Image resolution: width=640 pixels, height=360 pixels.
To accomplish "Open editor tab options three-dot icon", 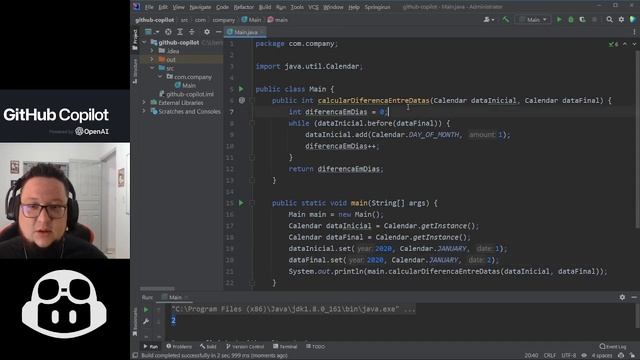I will pos(634,32).
